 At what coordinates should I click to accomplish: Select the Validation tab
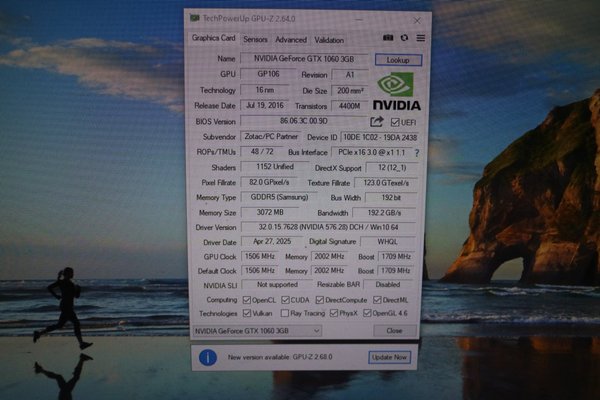[x=329, y=40]
